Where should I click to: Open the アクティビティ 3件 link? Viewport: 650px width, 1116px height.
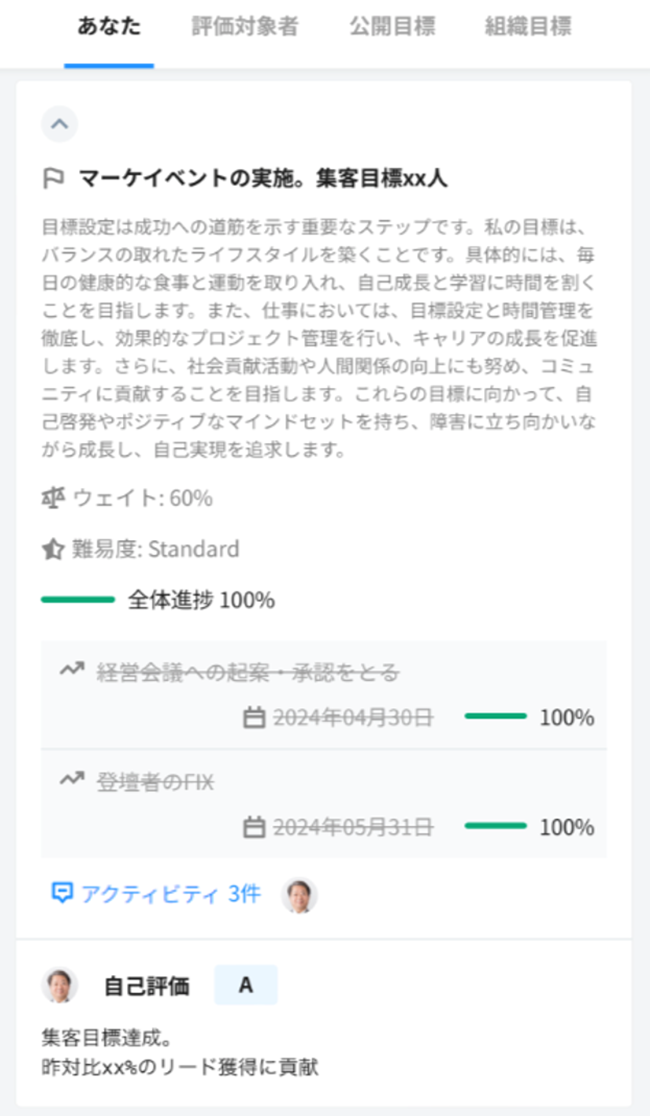click(170, 894)
